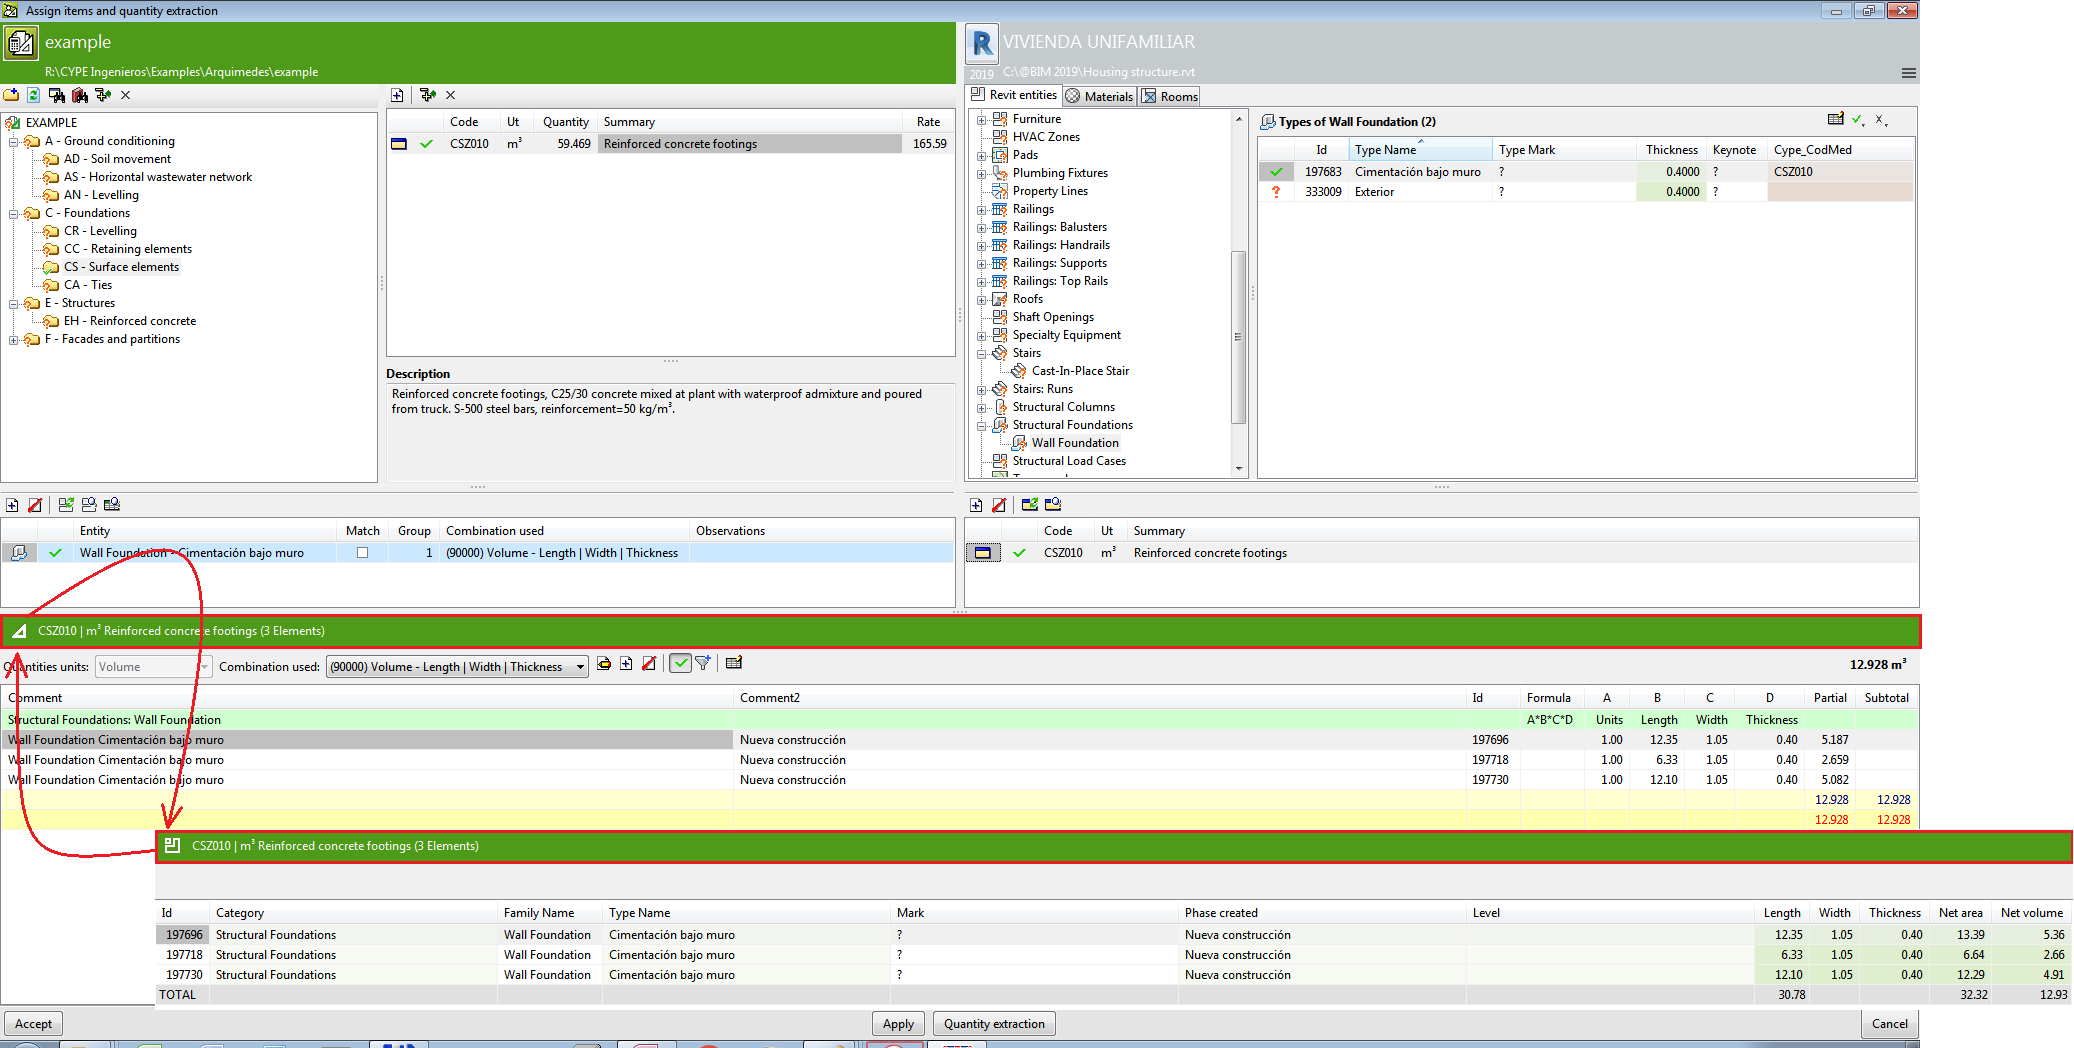Click the refresh document icon in left toolbar
The image size is (2074, 1048).
pyautogui.click(x=34, y=95)
